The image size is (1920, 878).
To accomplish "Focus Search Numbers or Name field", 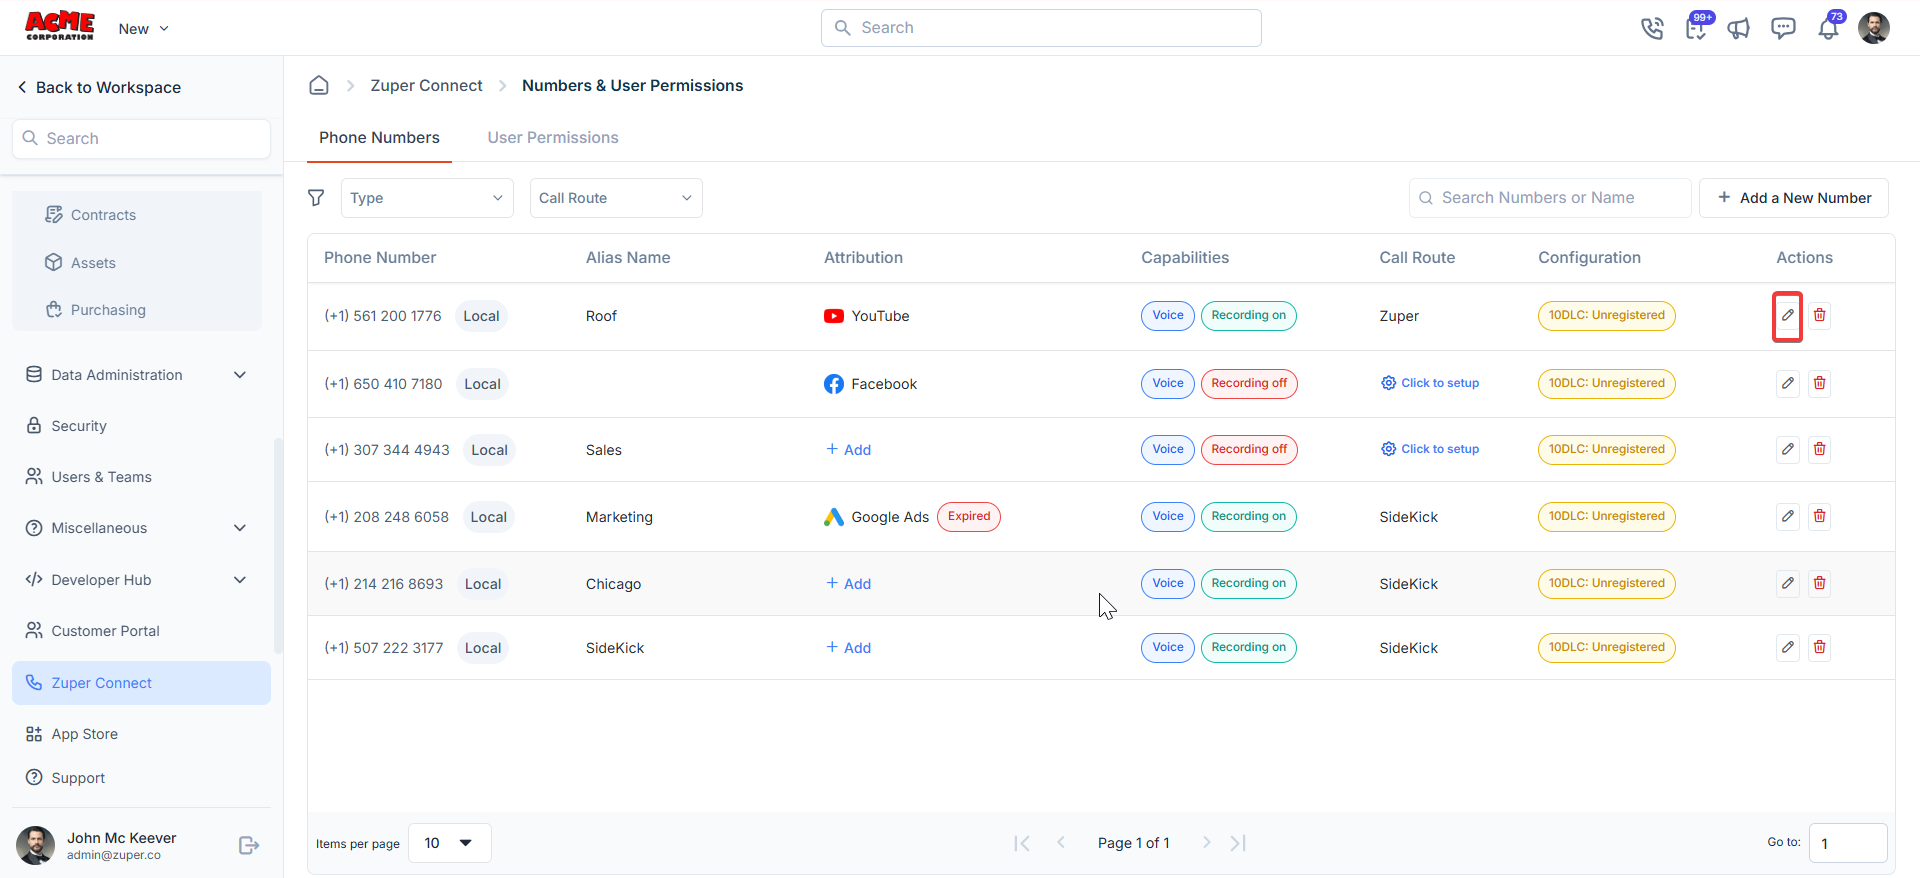I will click(1550, 198).
